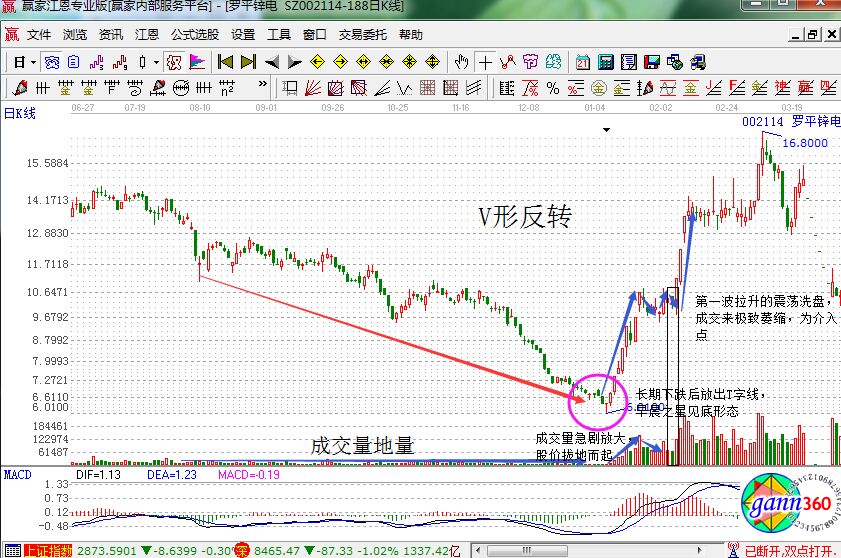Jump to first bar with skip-start arrow

click(x=225, y=62)
